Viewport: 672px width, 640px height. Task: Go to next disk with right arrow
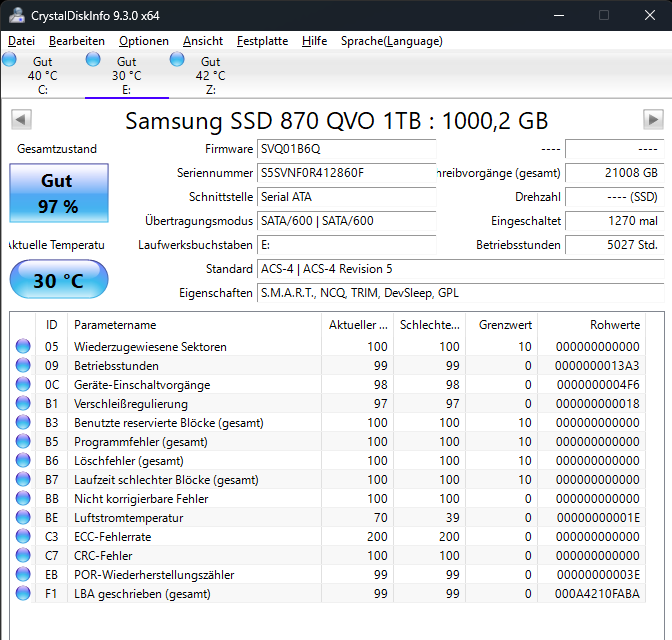pyautogui.click(x=653, y=120)
